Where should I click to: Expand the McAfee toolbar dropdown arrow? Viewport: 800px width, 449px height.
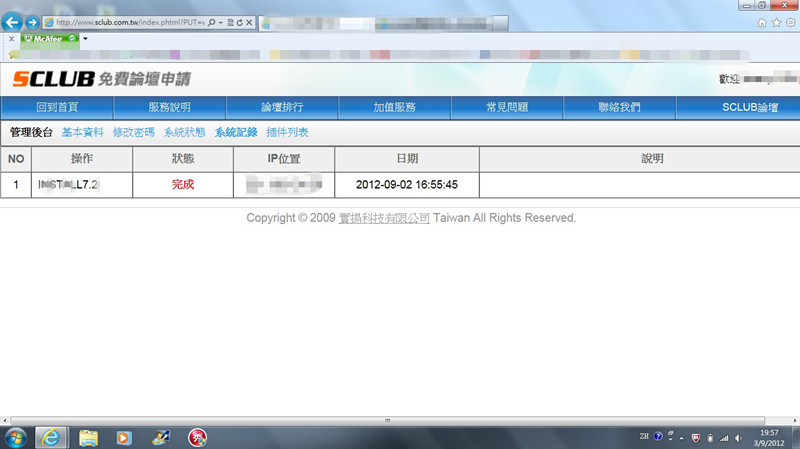[85, 39]
